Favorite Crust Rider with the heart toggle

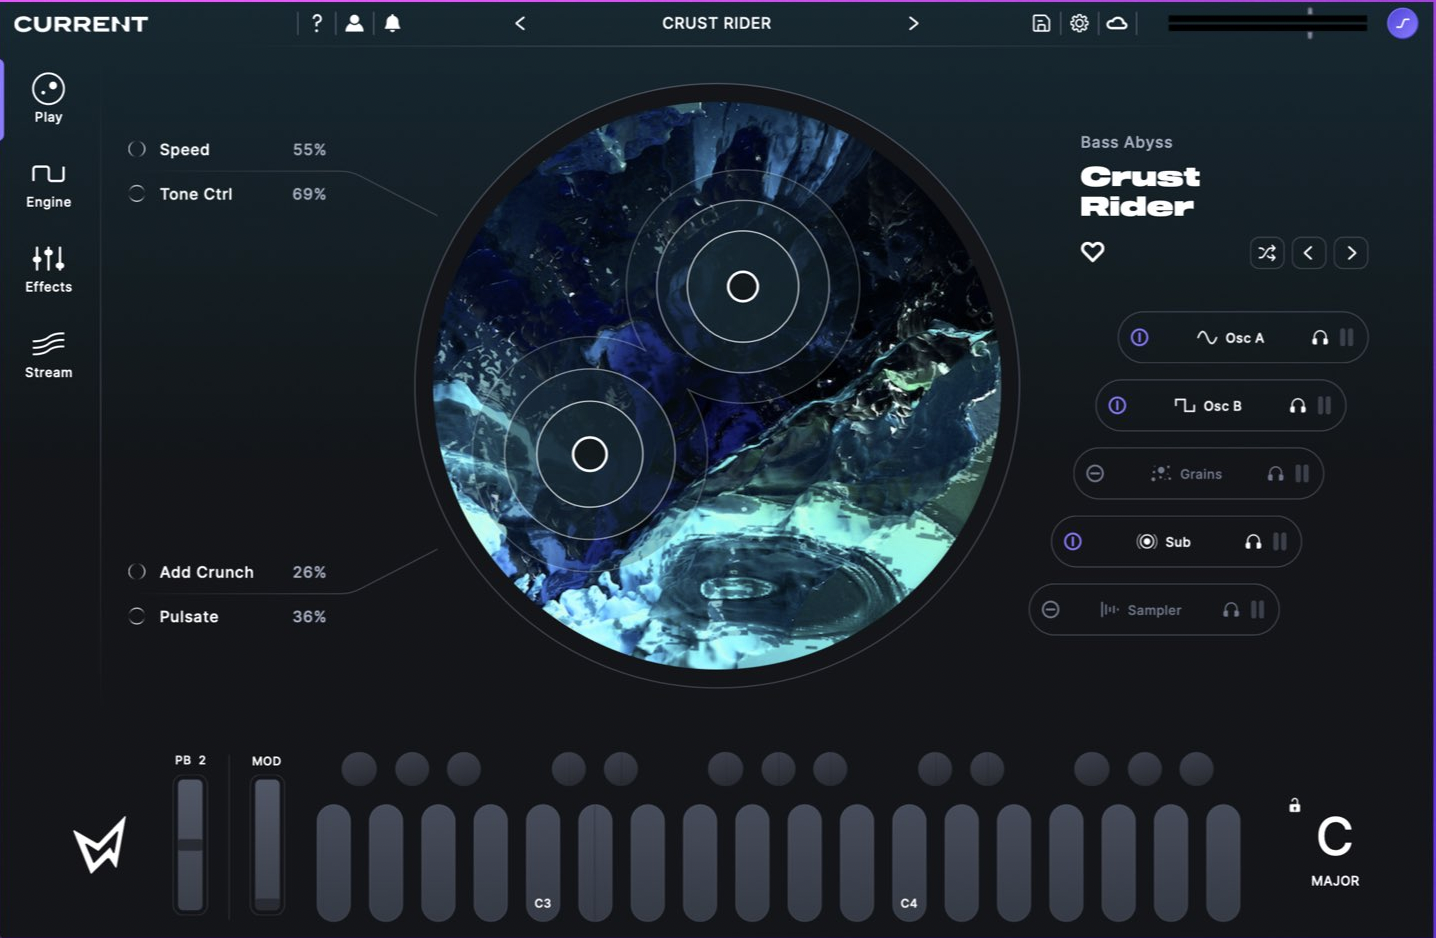pos(1092,252)
